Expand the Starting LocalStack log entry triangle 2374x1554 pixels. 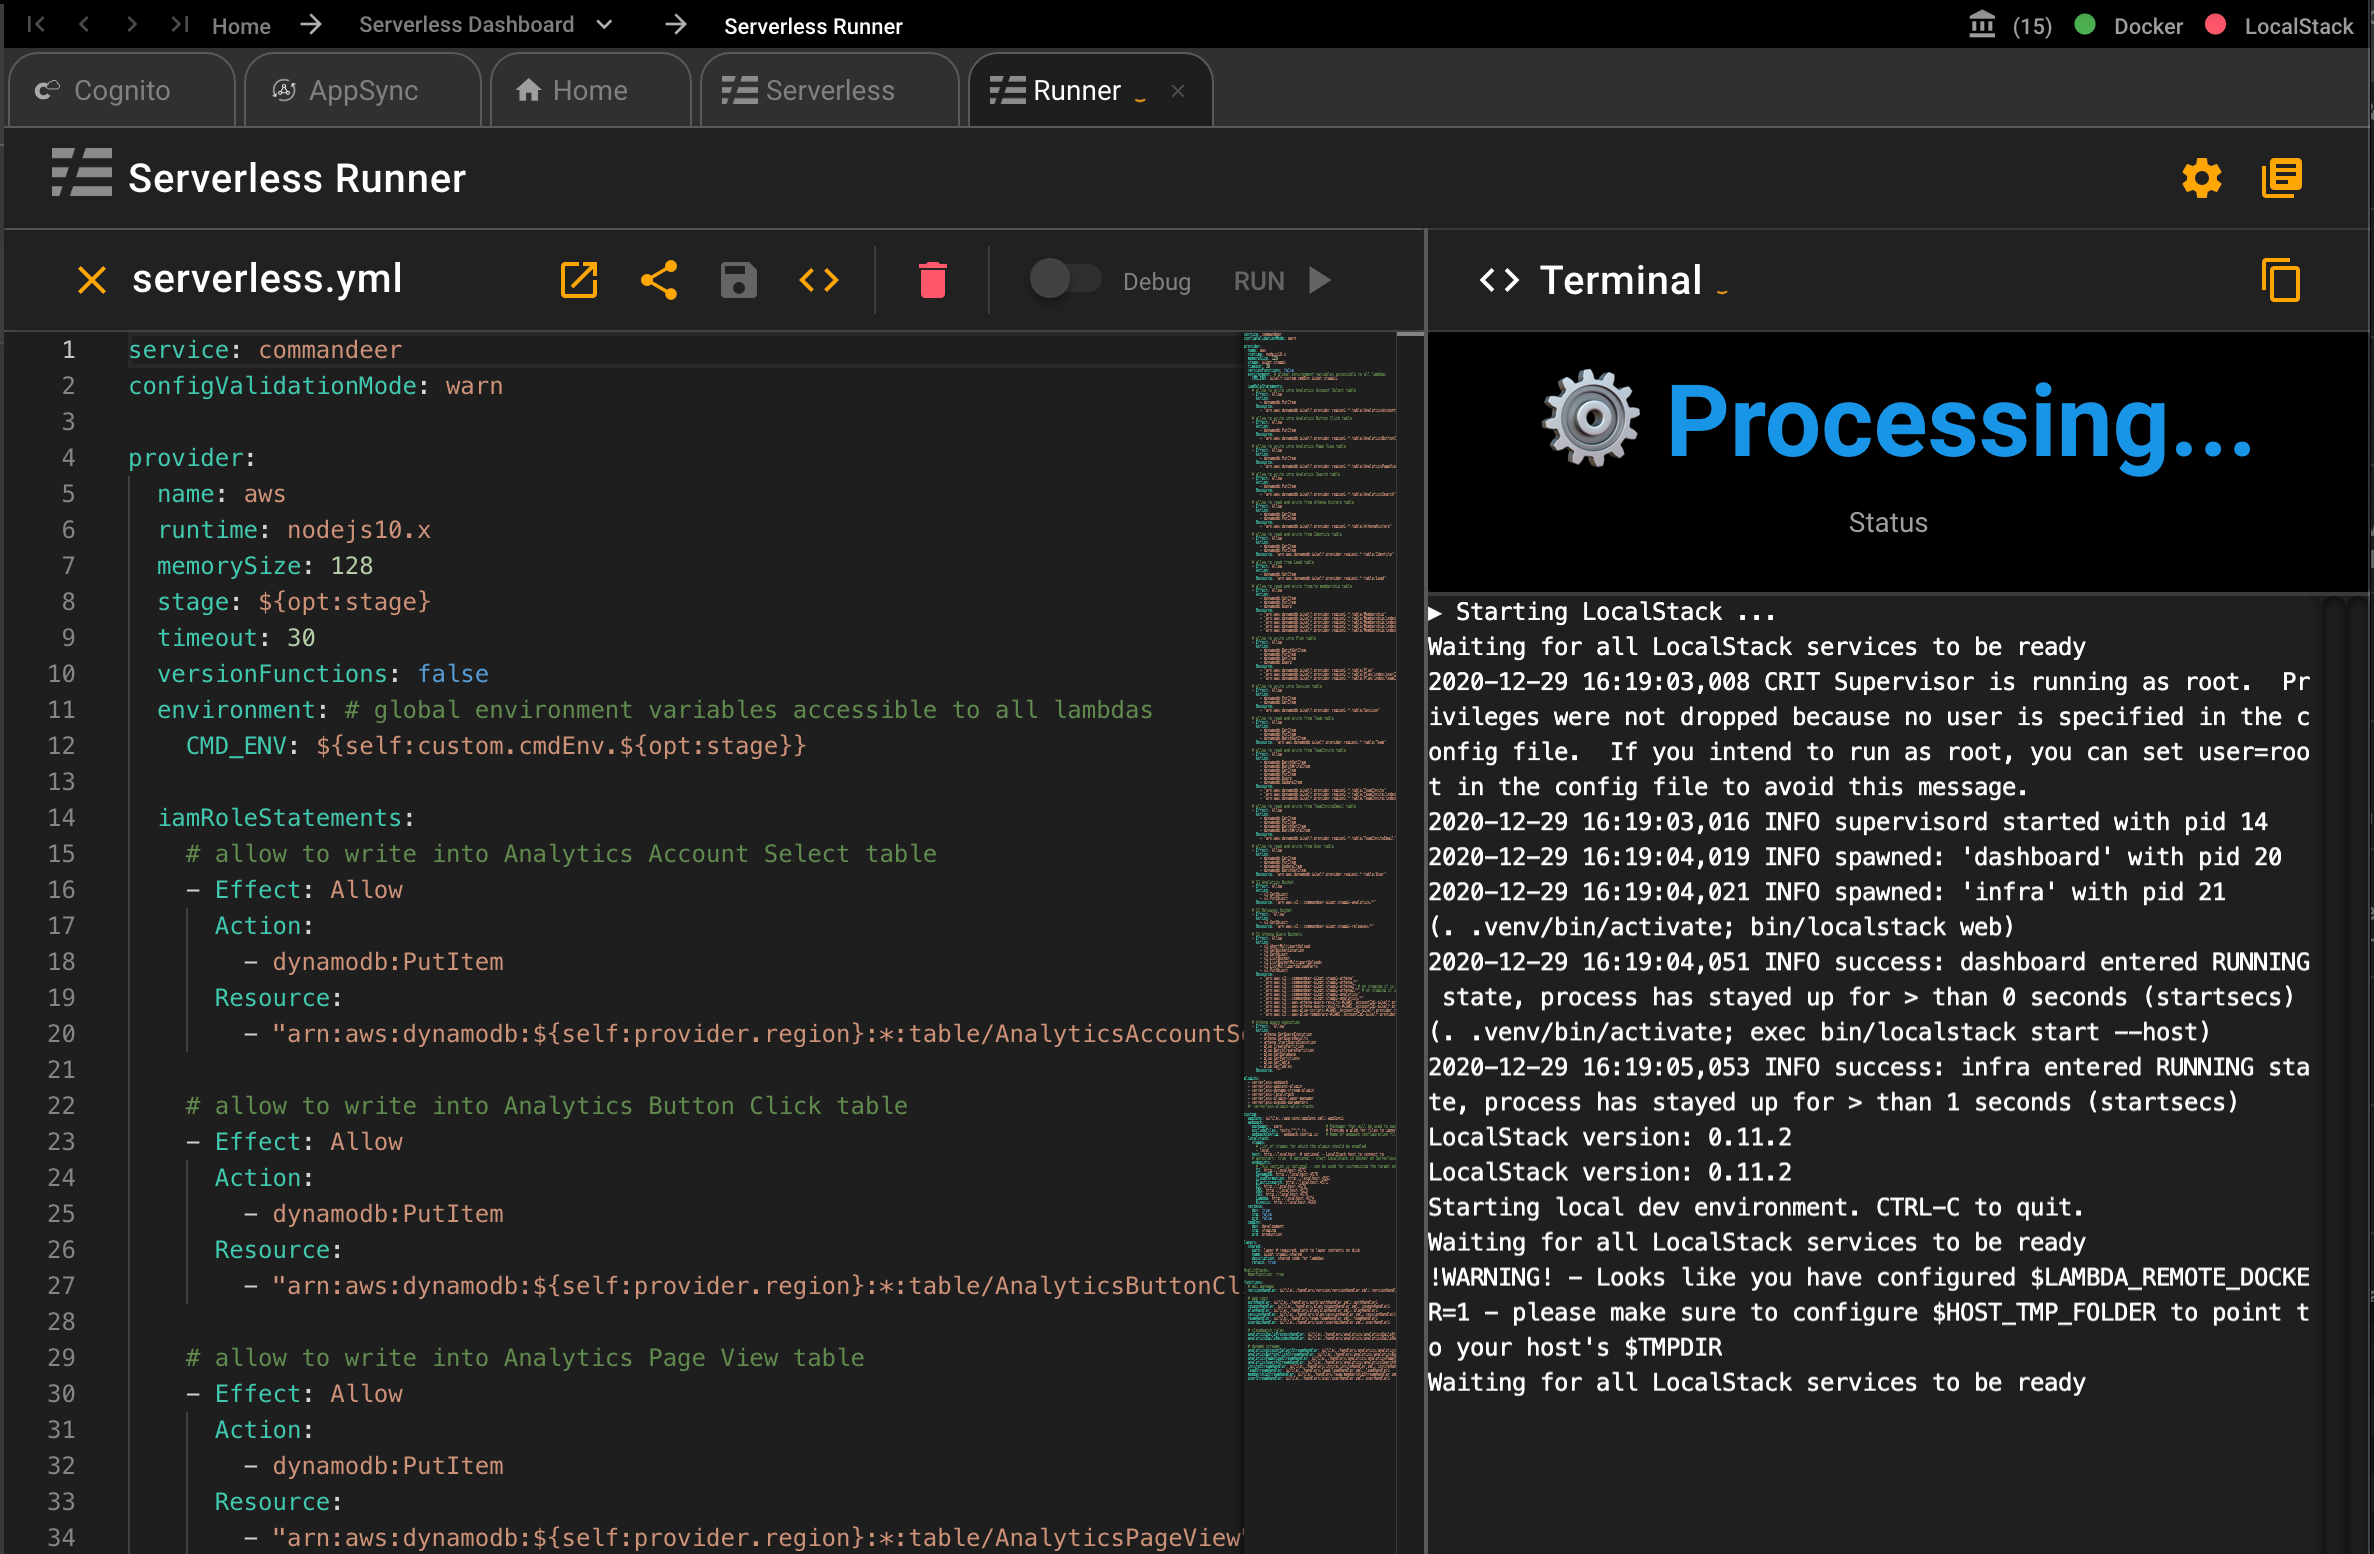tap(1436, 612)
